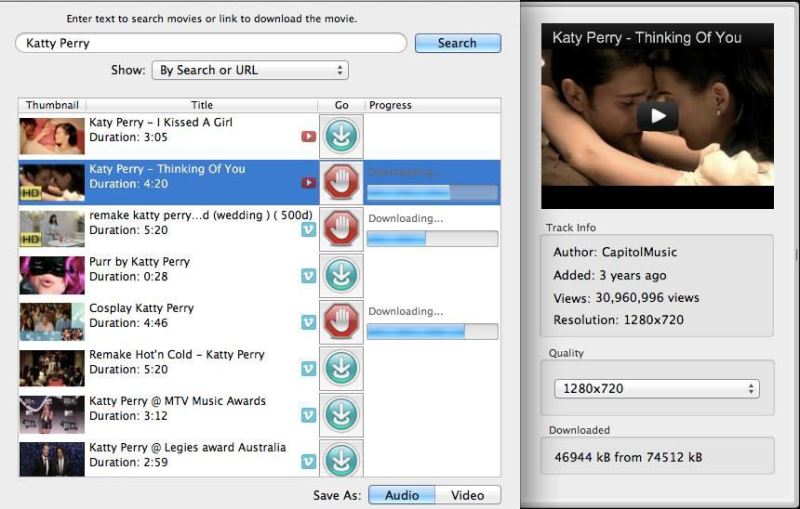
Task: Sort by the Thumbnail column header
Action: [x=52, y=105]
